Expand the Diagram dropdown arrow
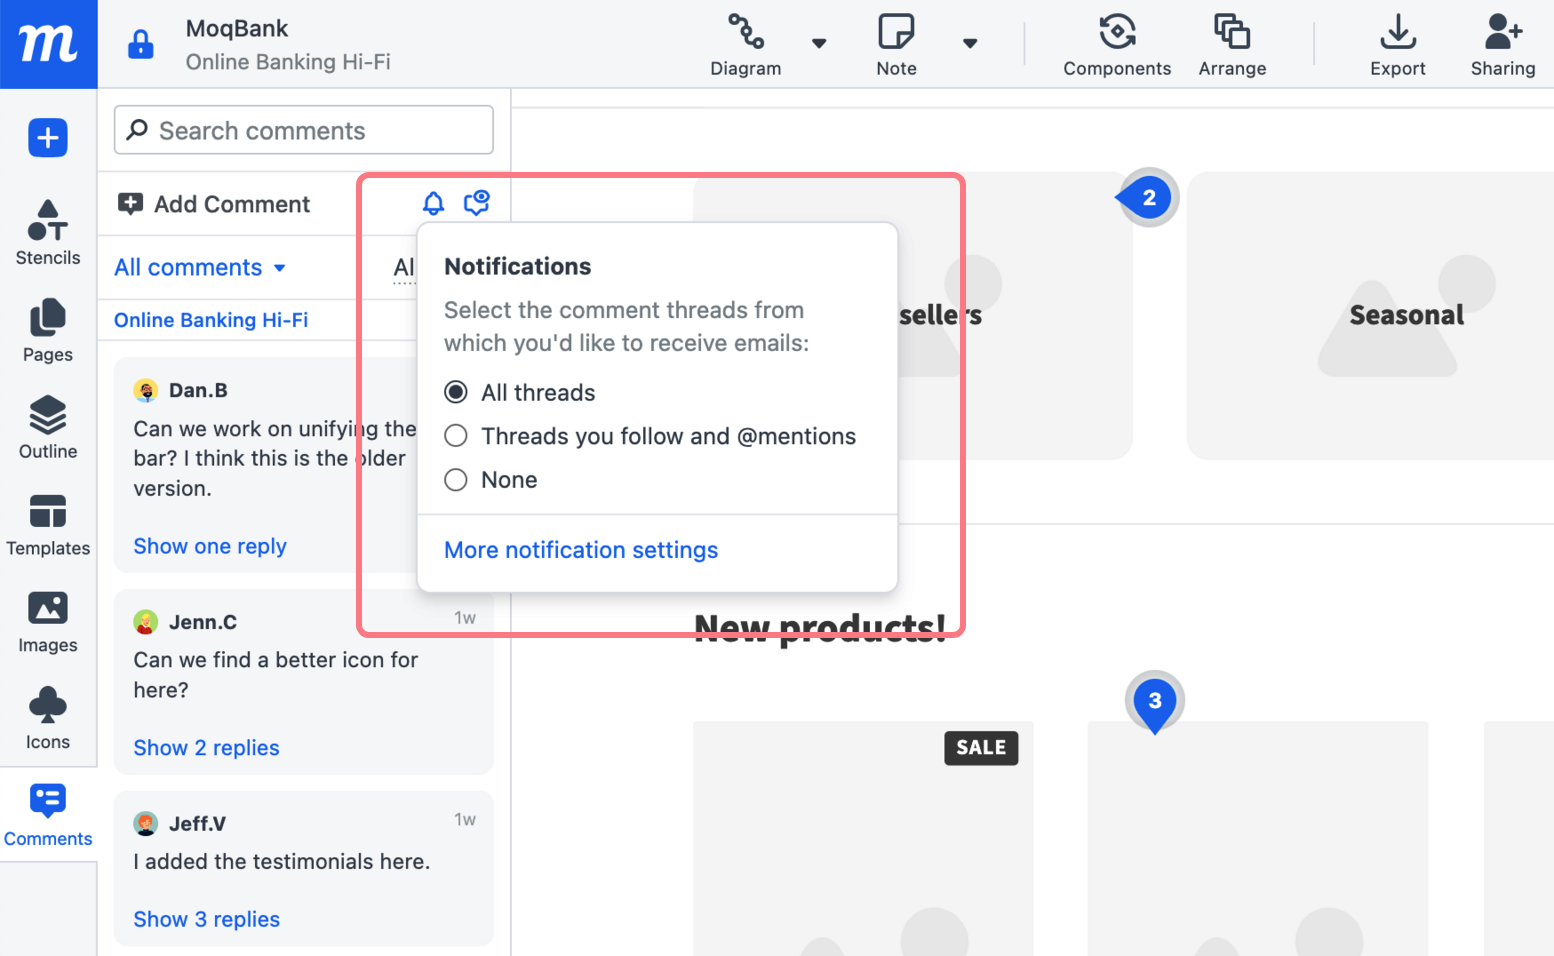Screen dimensions: 1554x956 click(x=820, y=44)
